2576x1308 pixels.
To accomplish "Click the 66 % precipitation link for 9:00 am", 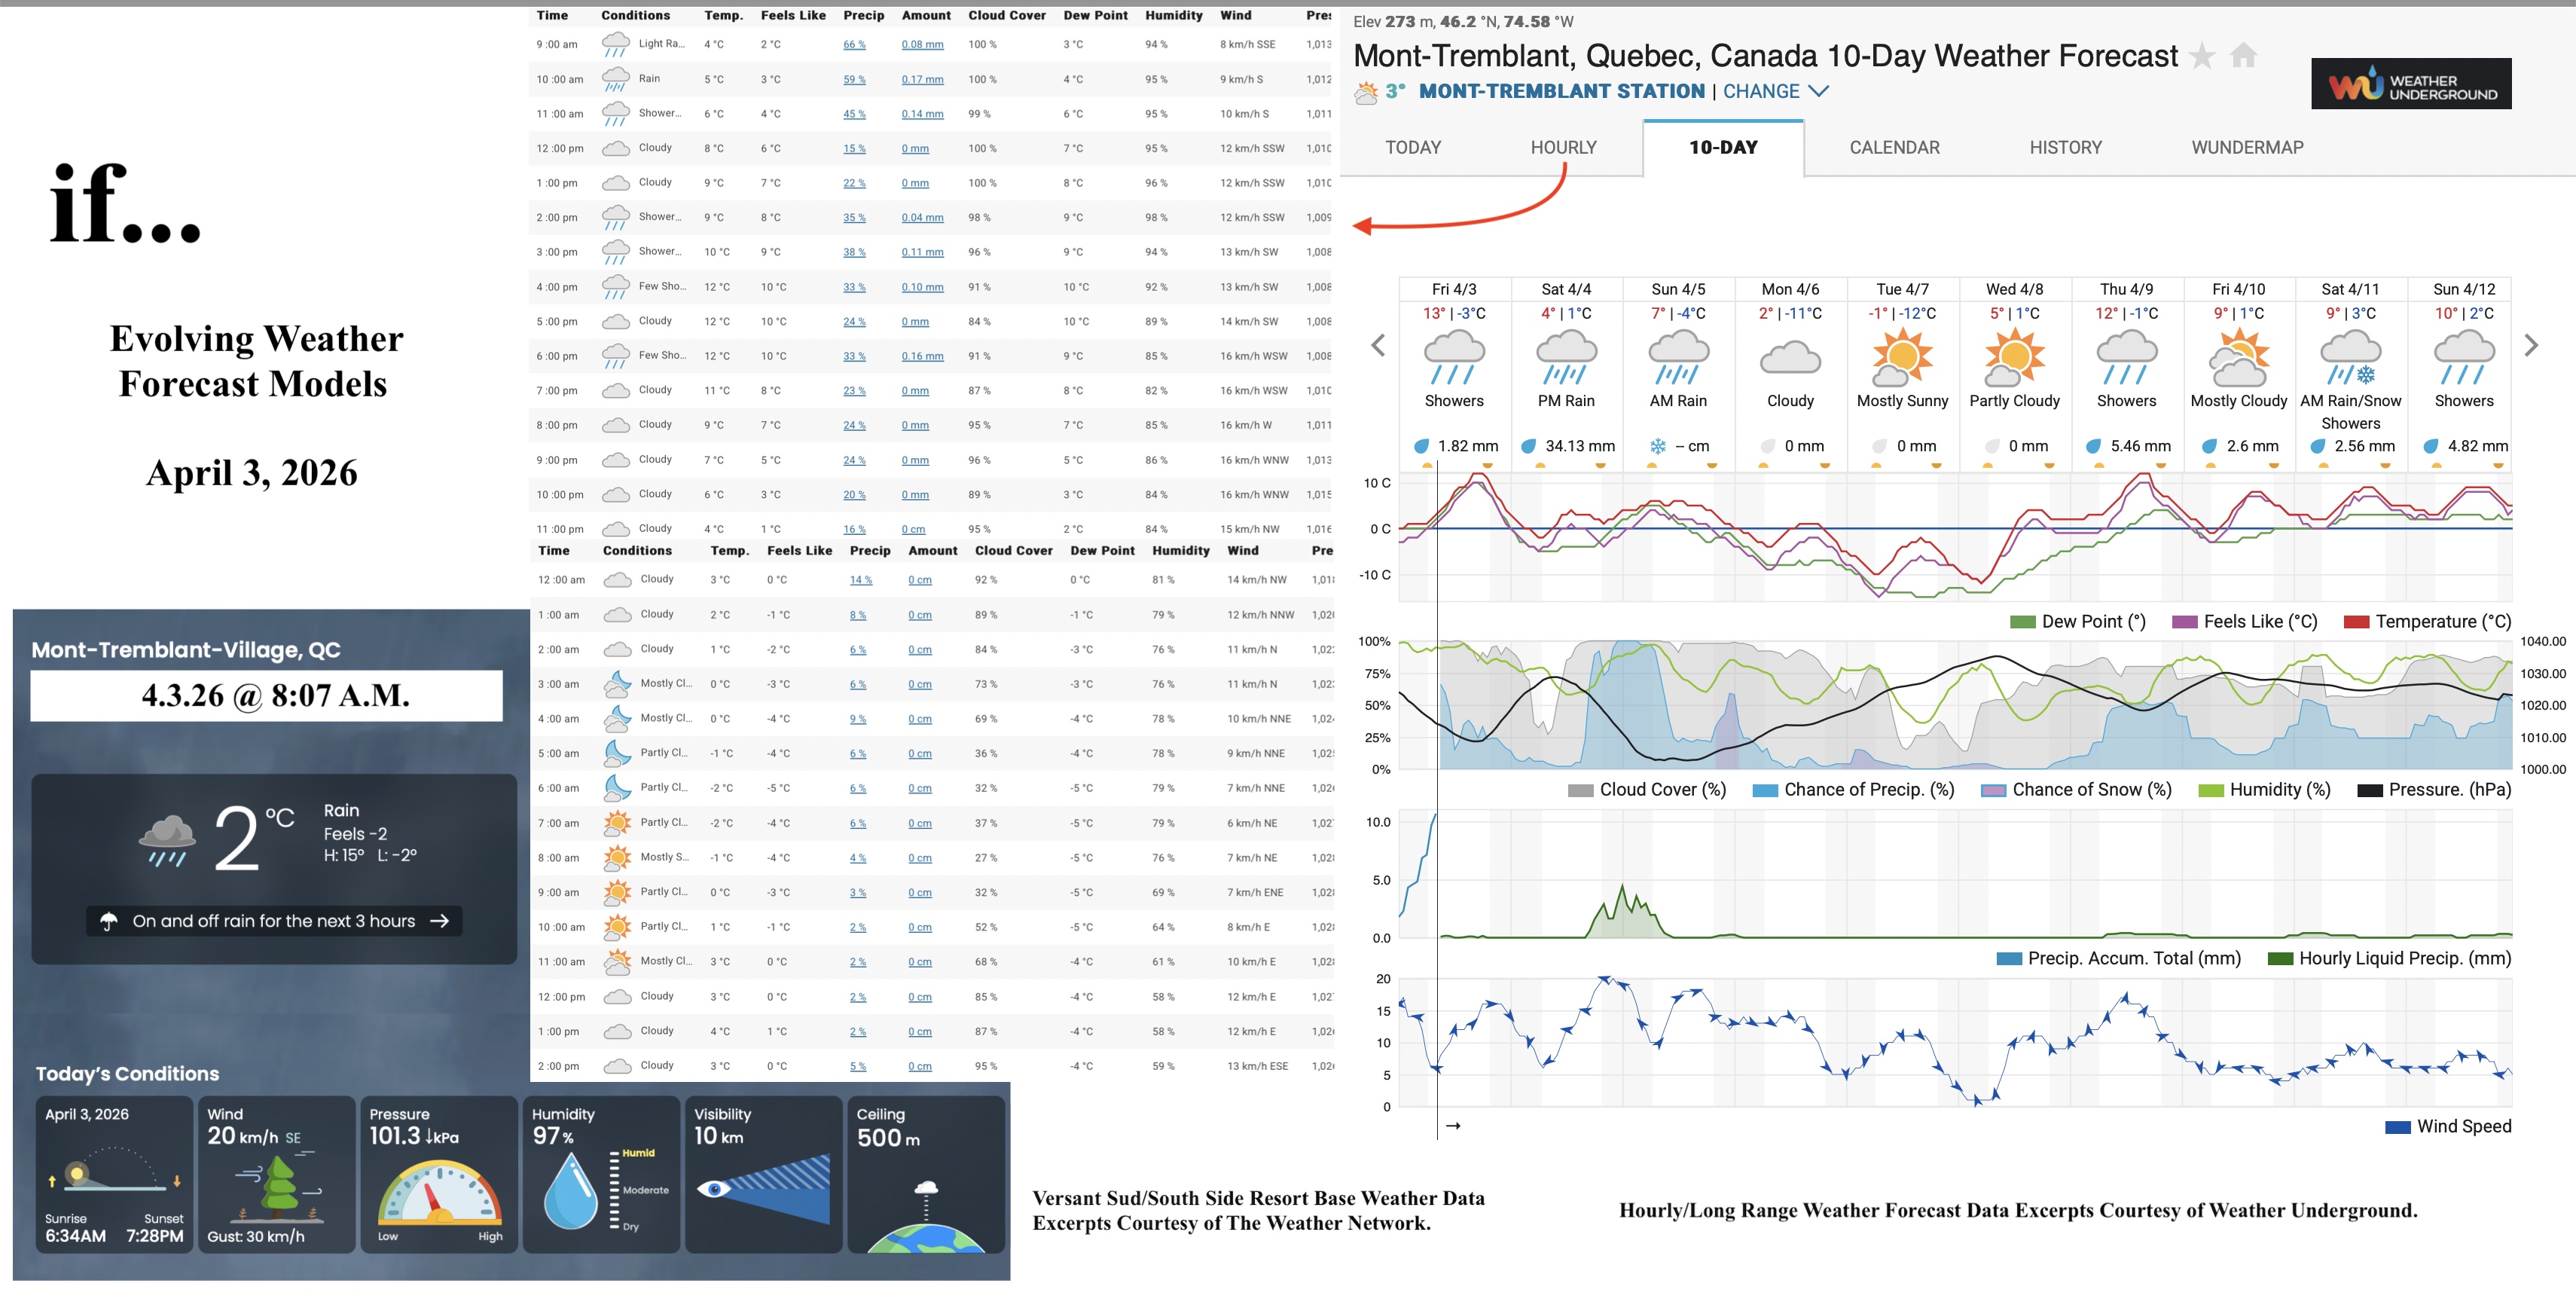I will point(855,44).
